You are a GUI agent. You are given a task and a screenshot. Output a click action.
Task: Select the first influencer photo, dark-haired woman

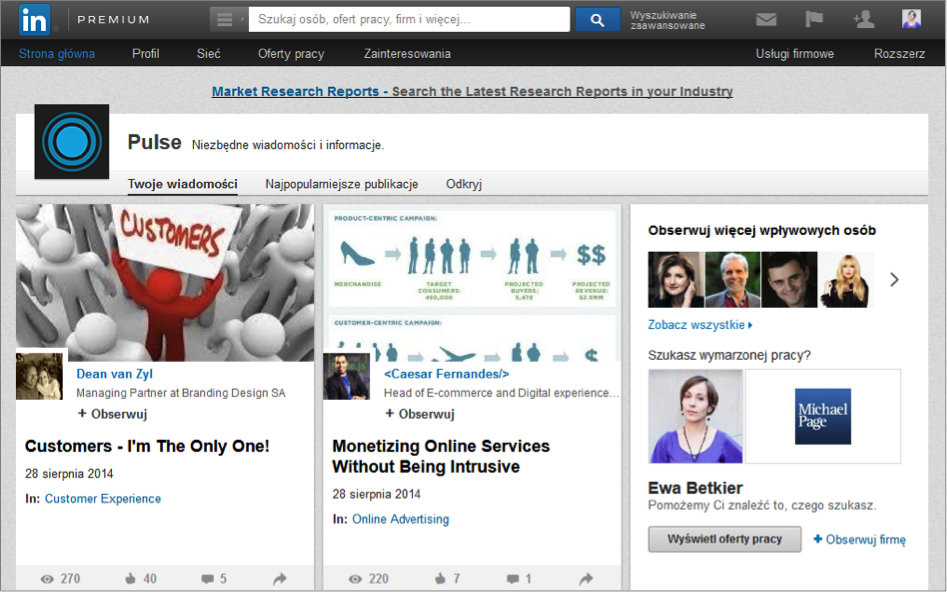tap(676, 280)
